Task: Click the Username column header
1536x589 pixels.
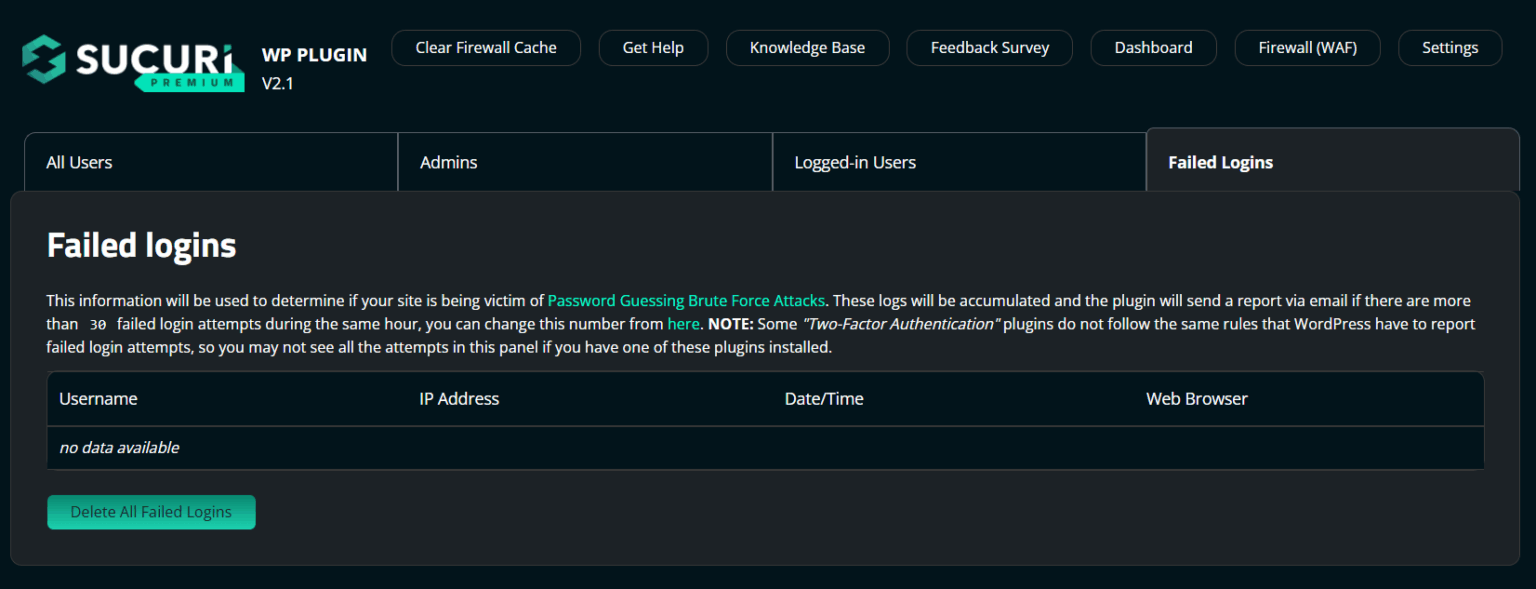Action: [98, 398]
